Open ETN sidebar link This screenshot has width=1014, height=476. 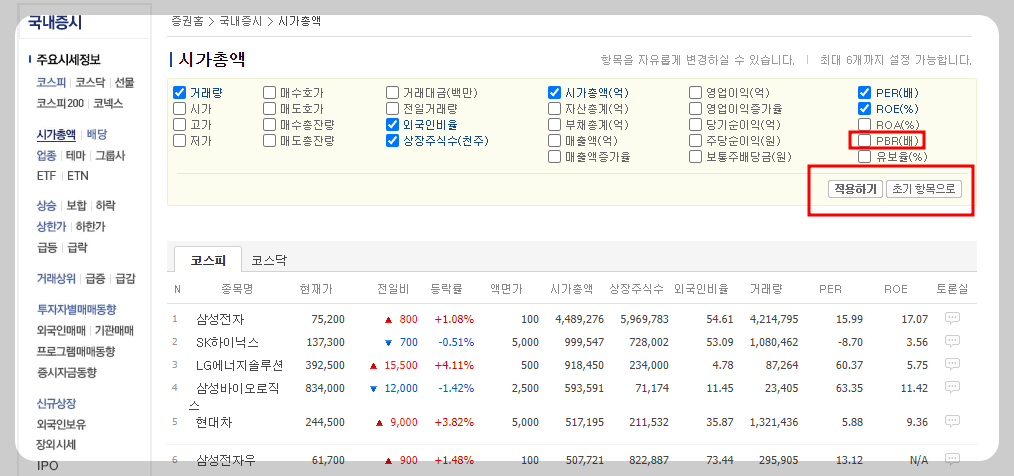tap(78, 176)
